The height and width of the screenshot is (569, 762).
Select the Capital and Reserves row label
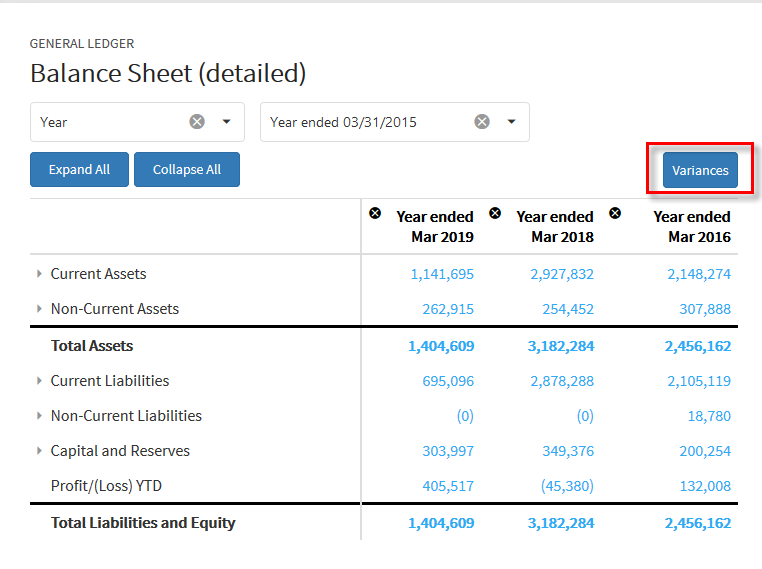coord(120,451)
